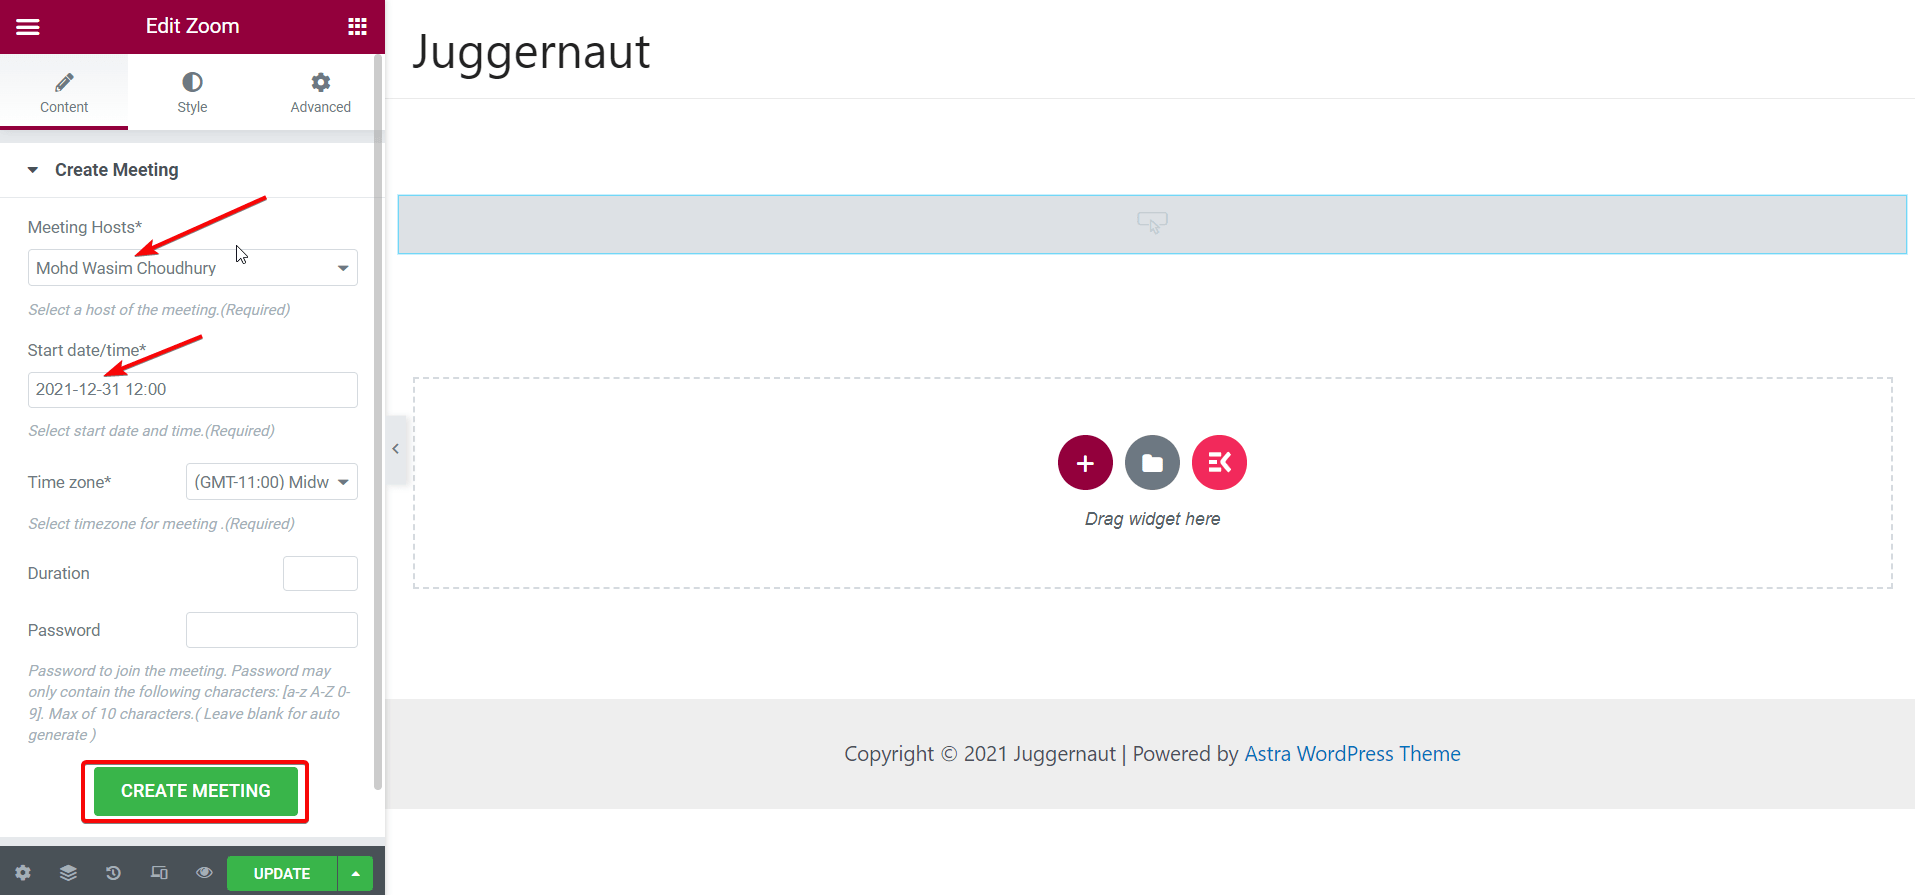1915x895 pixels.
Task: Collapse the editor panel with the chevron
Action: point(396,449)
